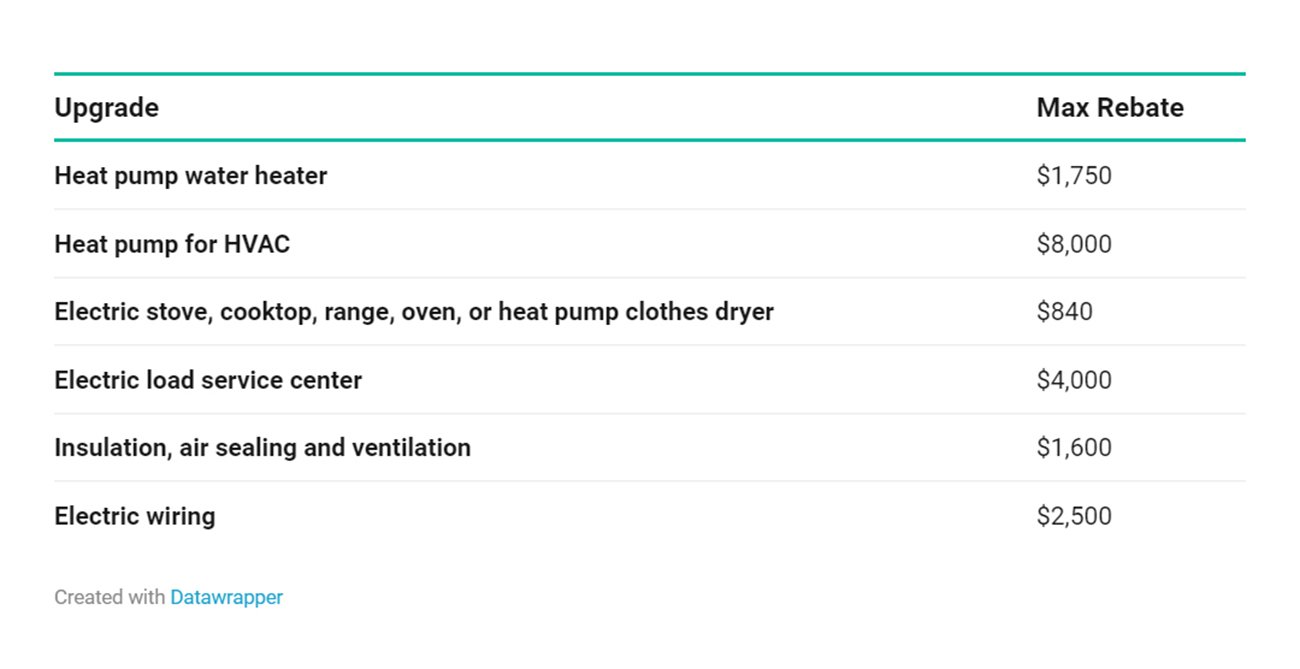
Task: Select the Heat pump for HVAC label
Action: [x=172, y=244]
